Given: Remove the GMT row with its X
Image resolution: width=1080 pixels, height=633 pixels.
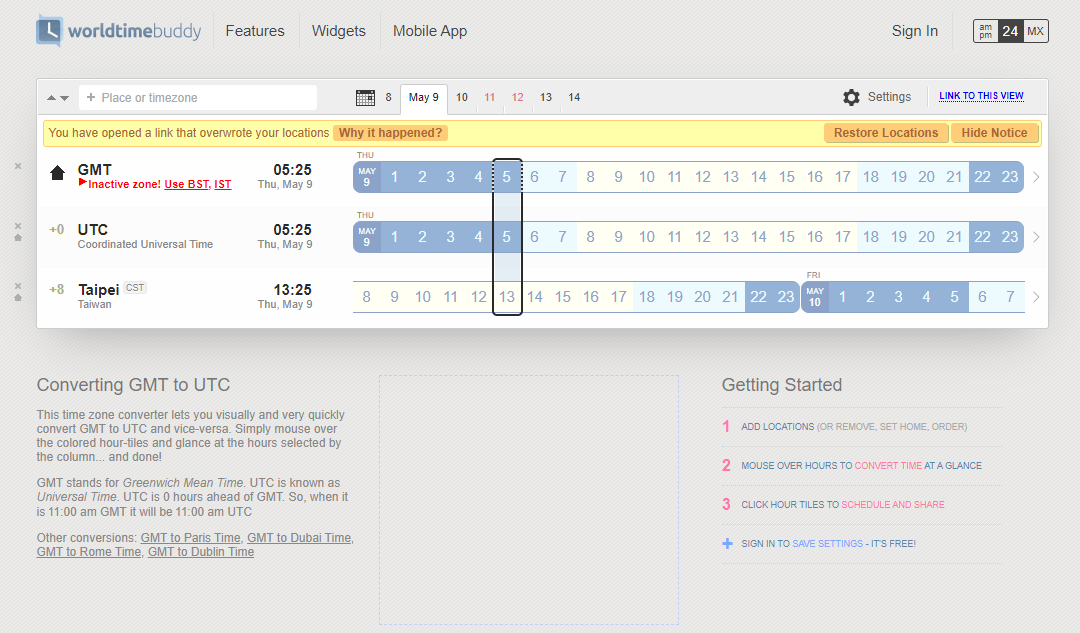Looking at the screenshot, I should pos(18,166).
